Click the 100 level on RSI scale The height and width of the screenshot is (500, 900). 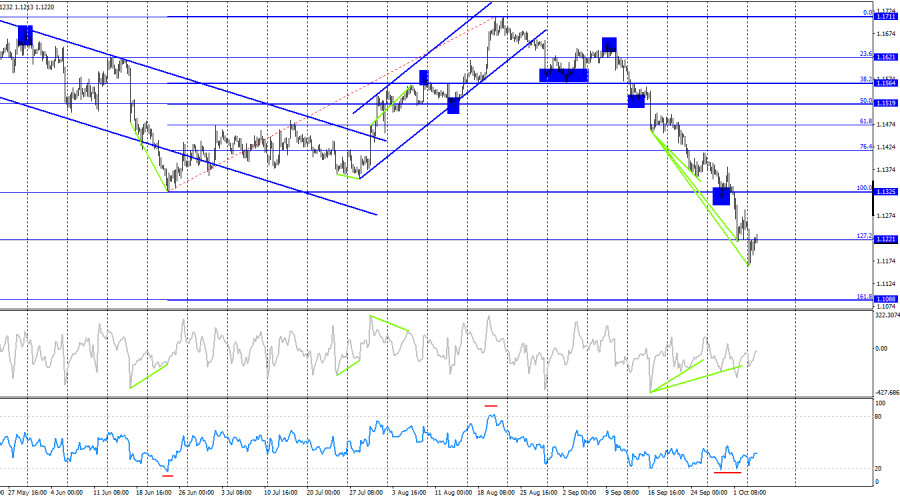click(880, 404)
